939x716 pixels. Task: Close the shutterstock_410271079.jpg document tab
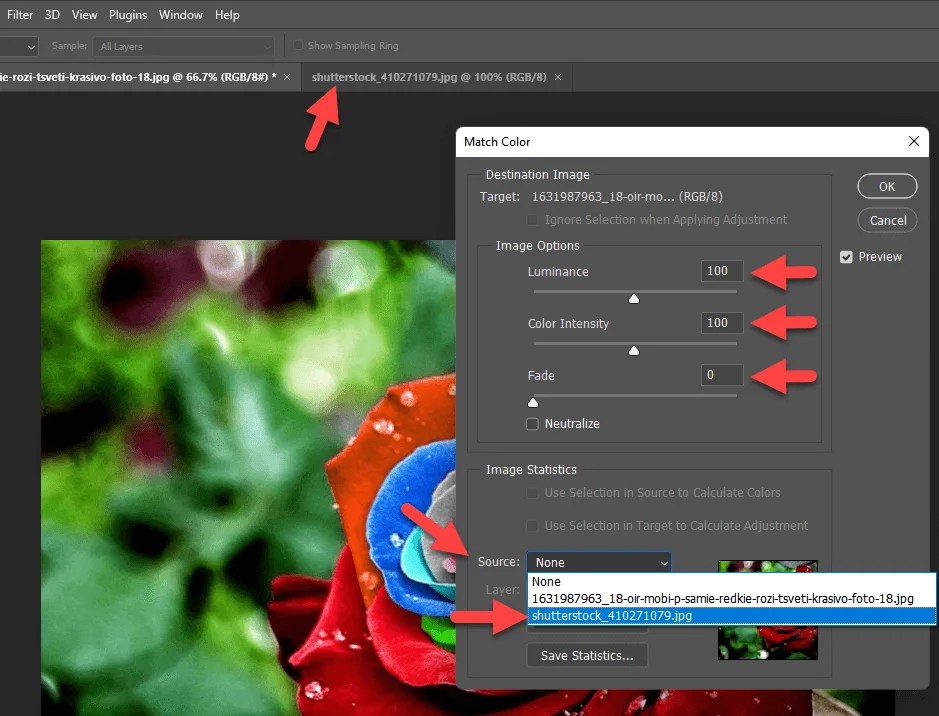point(558,77)
